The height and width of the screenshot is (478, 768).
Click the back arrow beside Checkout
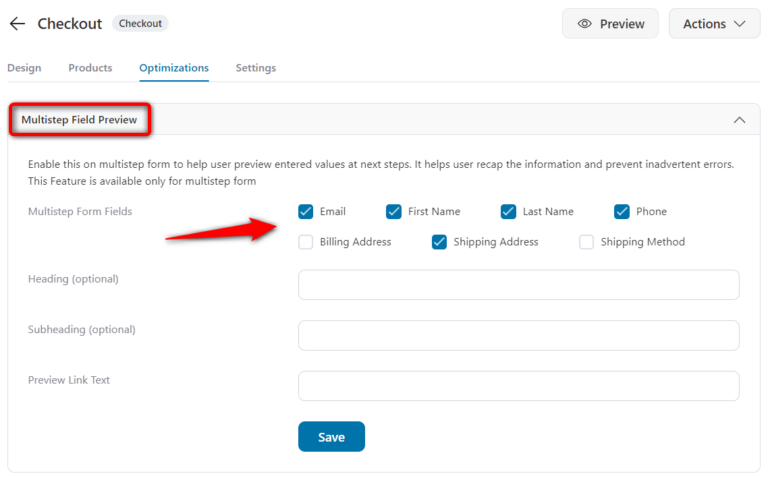[17, 24]
